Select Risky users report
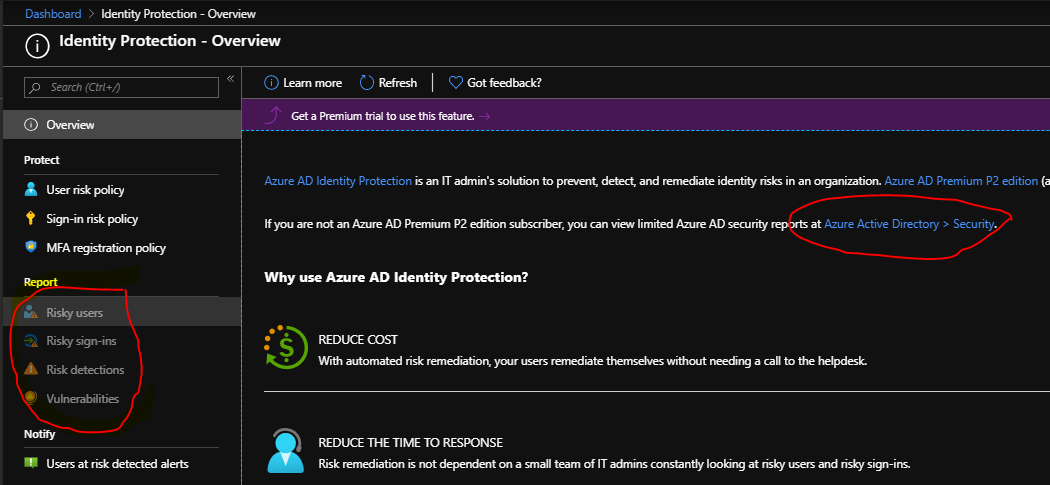 (122, 312)
